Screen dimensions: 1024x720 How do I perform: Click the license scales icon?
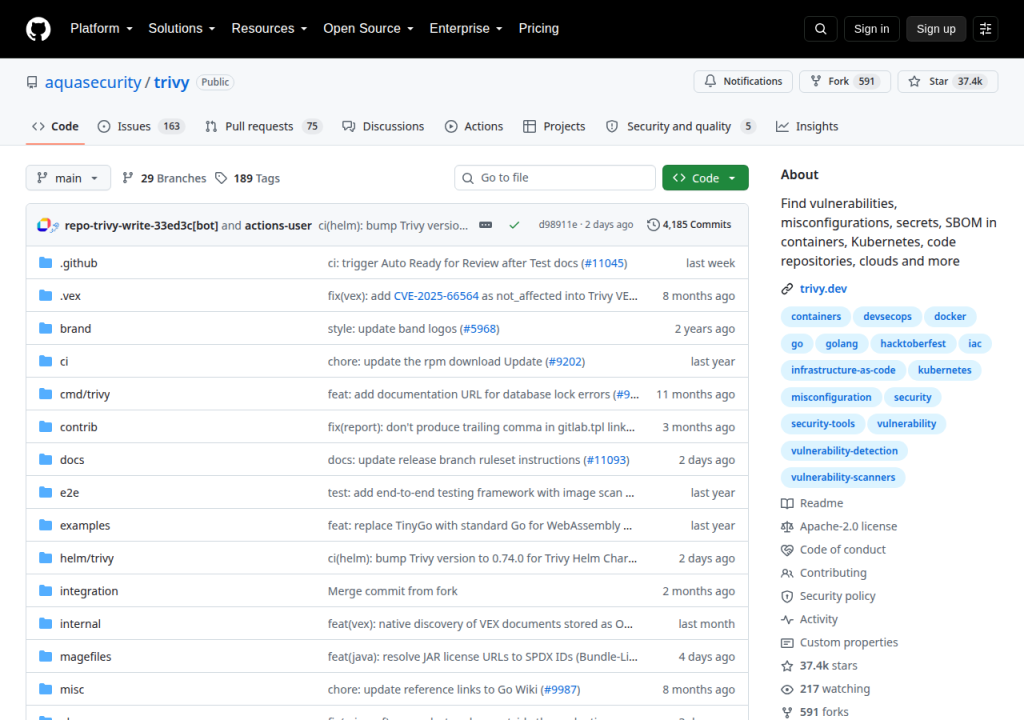click(787, 527)
